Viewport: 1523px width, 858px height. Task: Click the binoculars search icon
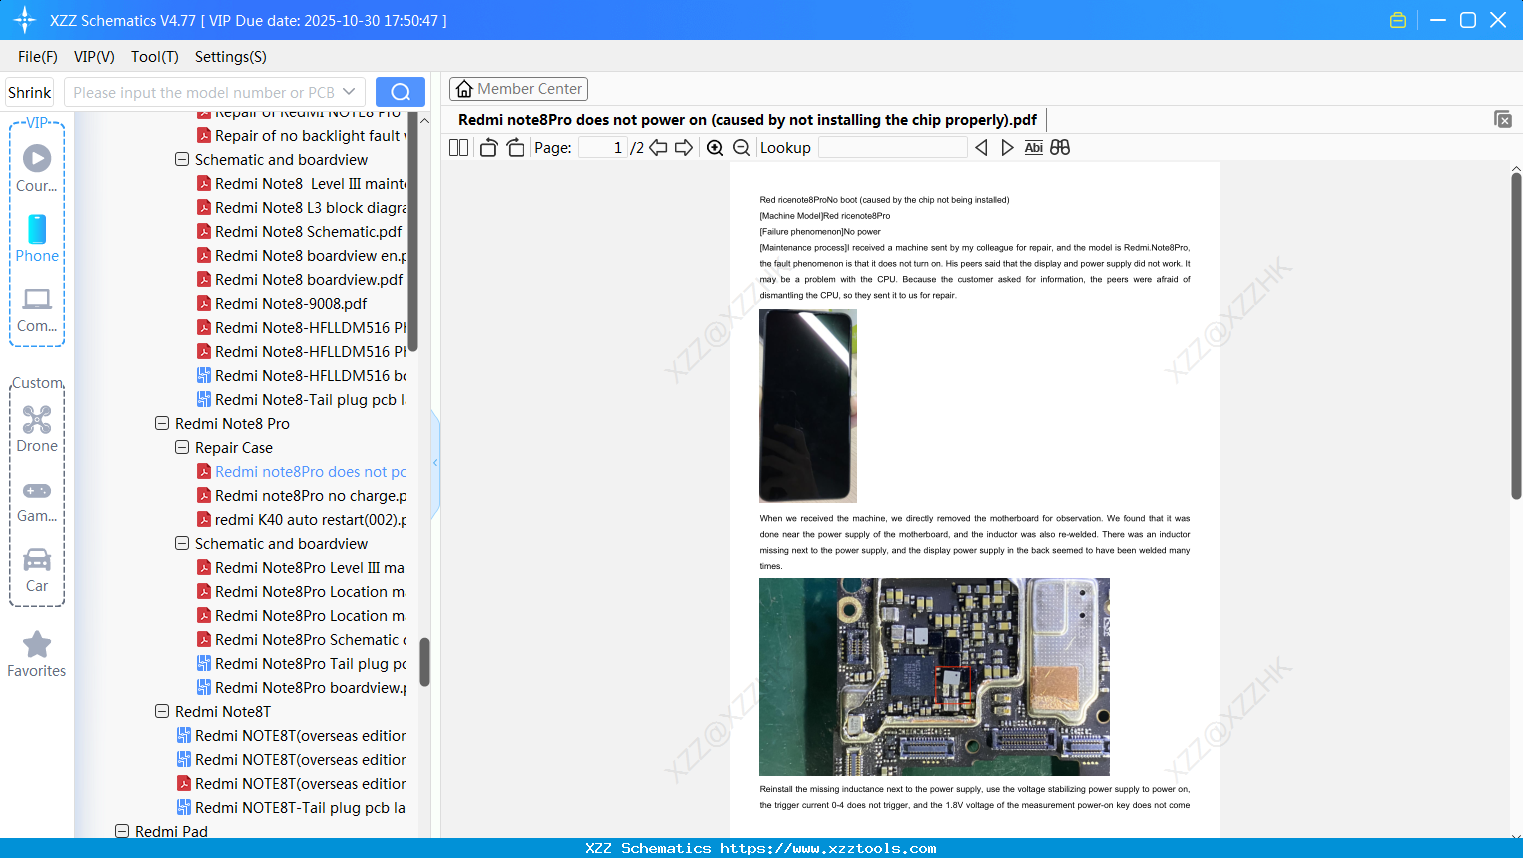pyautogui.click(x=1060, y=148)
